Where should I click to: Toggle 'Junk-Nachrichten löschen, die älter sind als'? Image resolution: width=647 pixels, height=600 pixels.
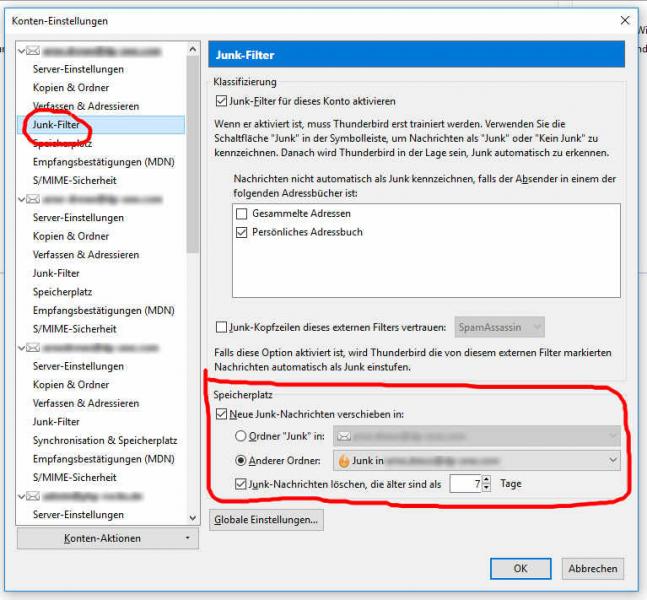[x=241, y=484]
